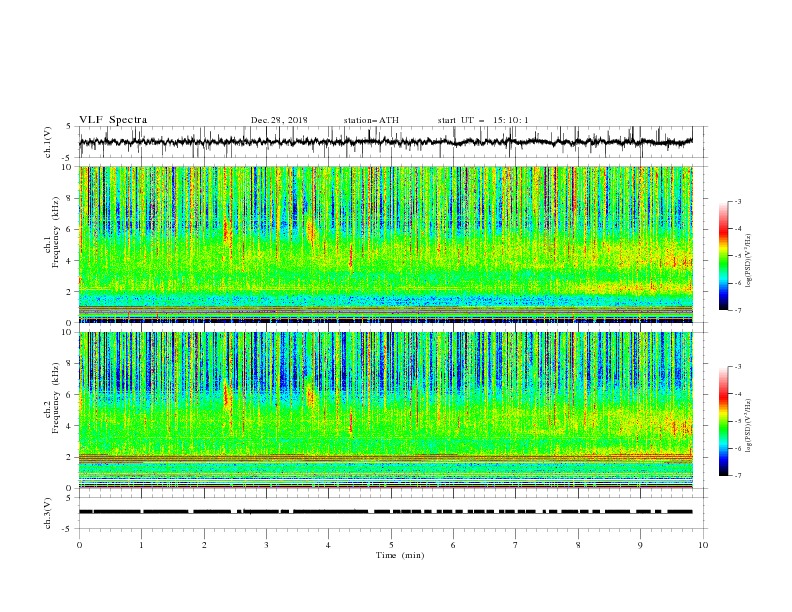Click the ch.2 colorbar scale
Viewport: 792px width, 612px height.
tap(723, 421)
